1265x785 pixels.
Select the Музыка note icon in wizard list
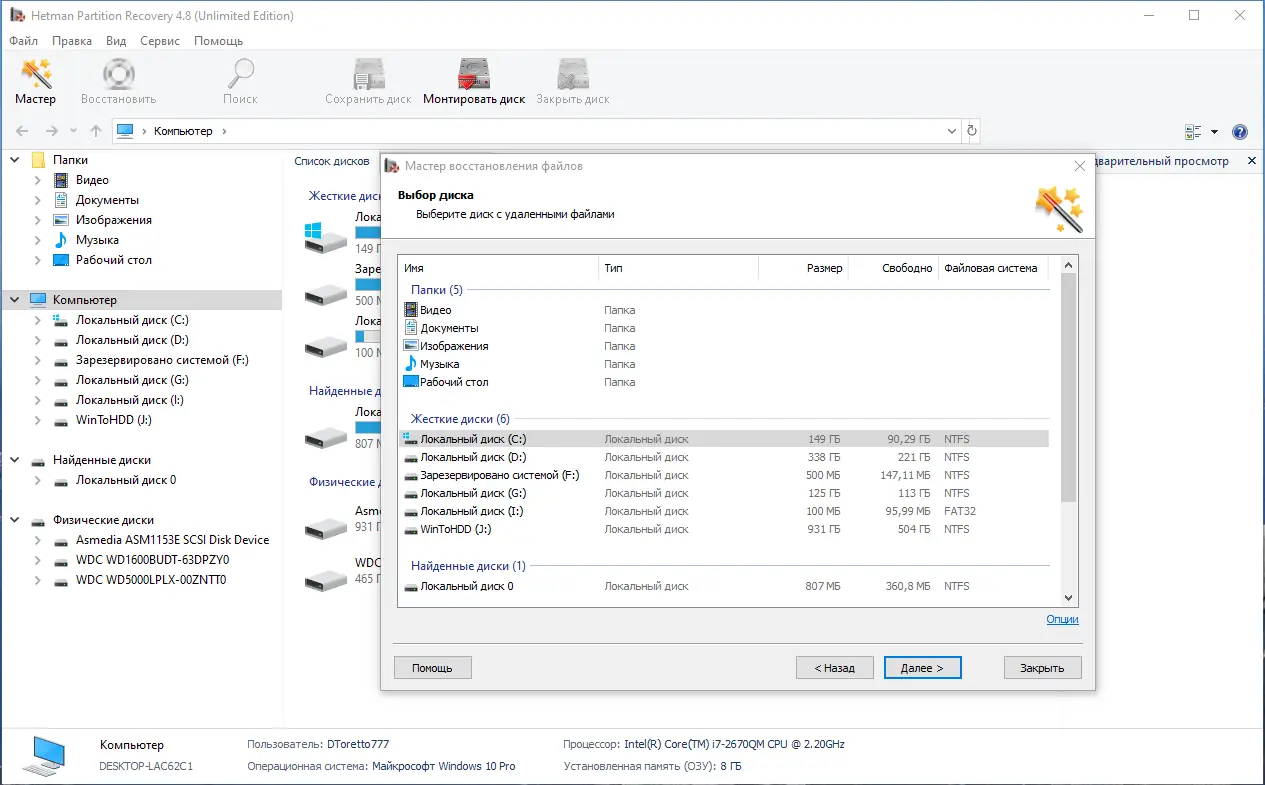[x=411, y=364]
